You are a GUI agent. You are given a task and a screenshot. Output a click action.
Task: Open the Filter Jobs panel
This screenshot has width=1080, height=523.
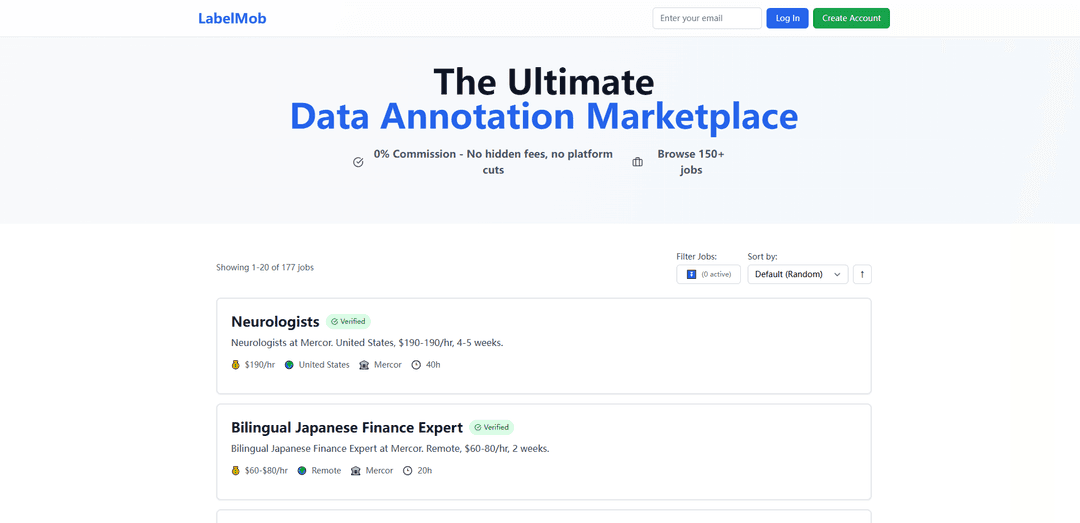coord(708,274)
